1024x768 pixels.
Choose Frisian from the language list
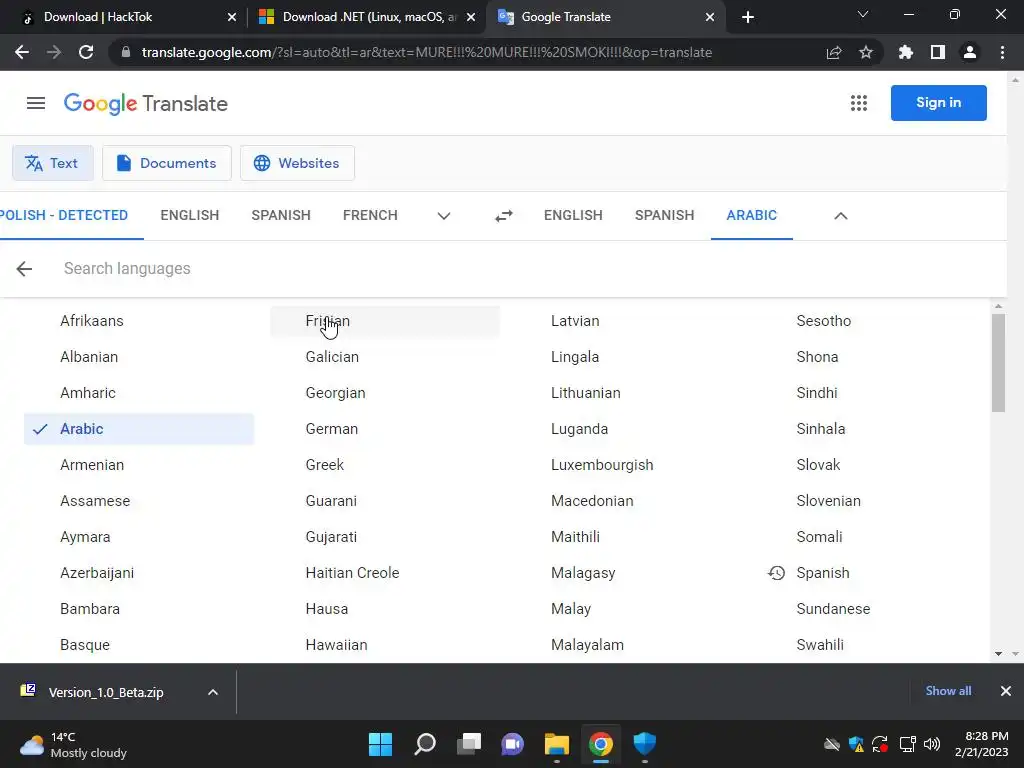tap(385, 321)
